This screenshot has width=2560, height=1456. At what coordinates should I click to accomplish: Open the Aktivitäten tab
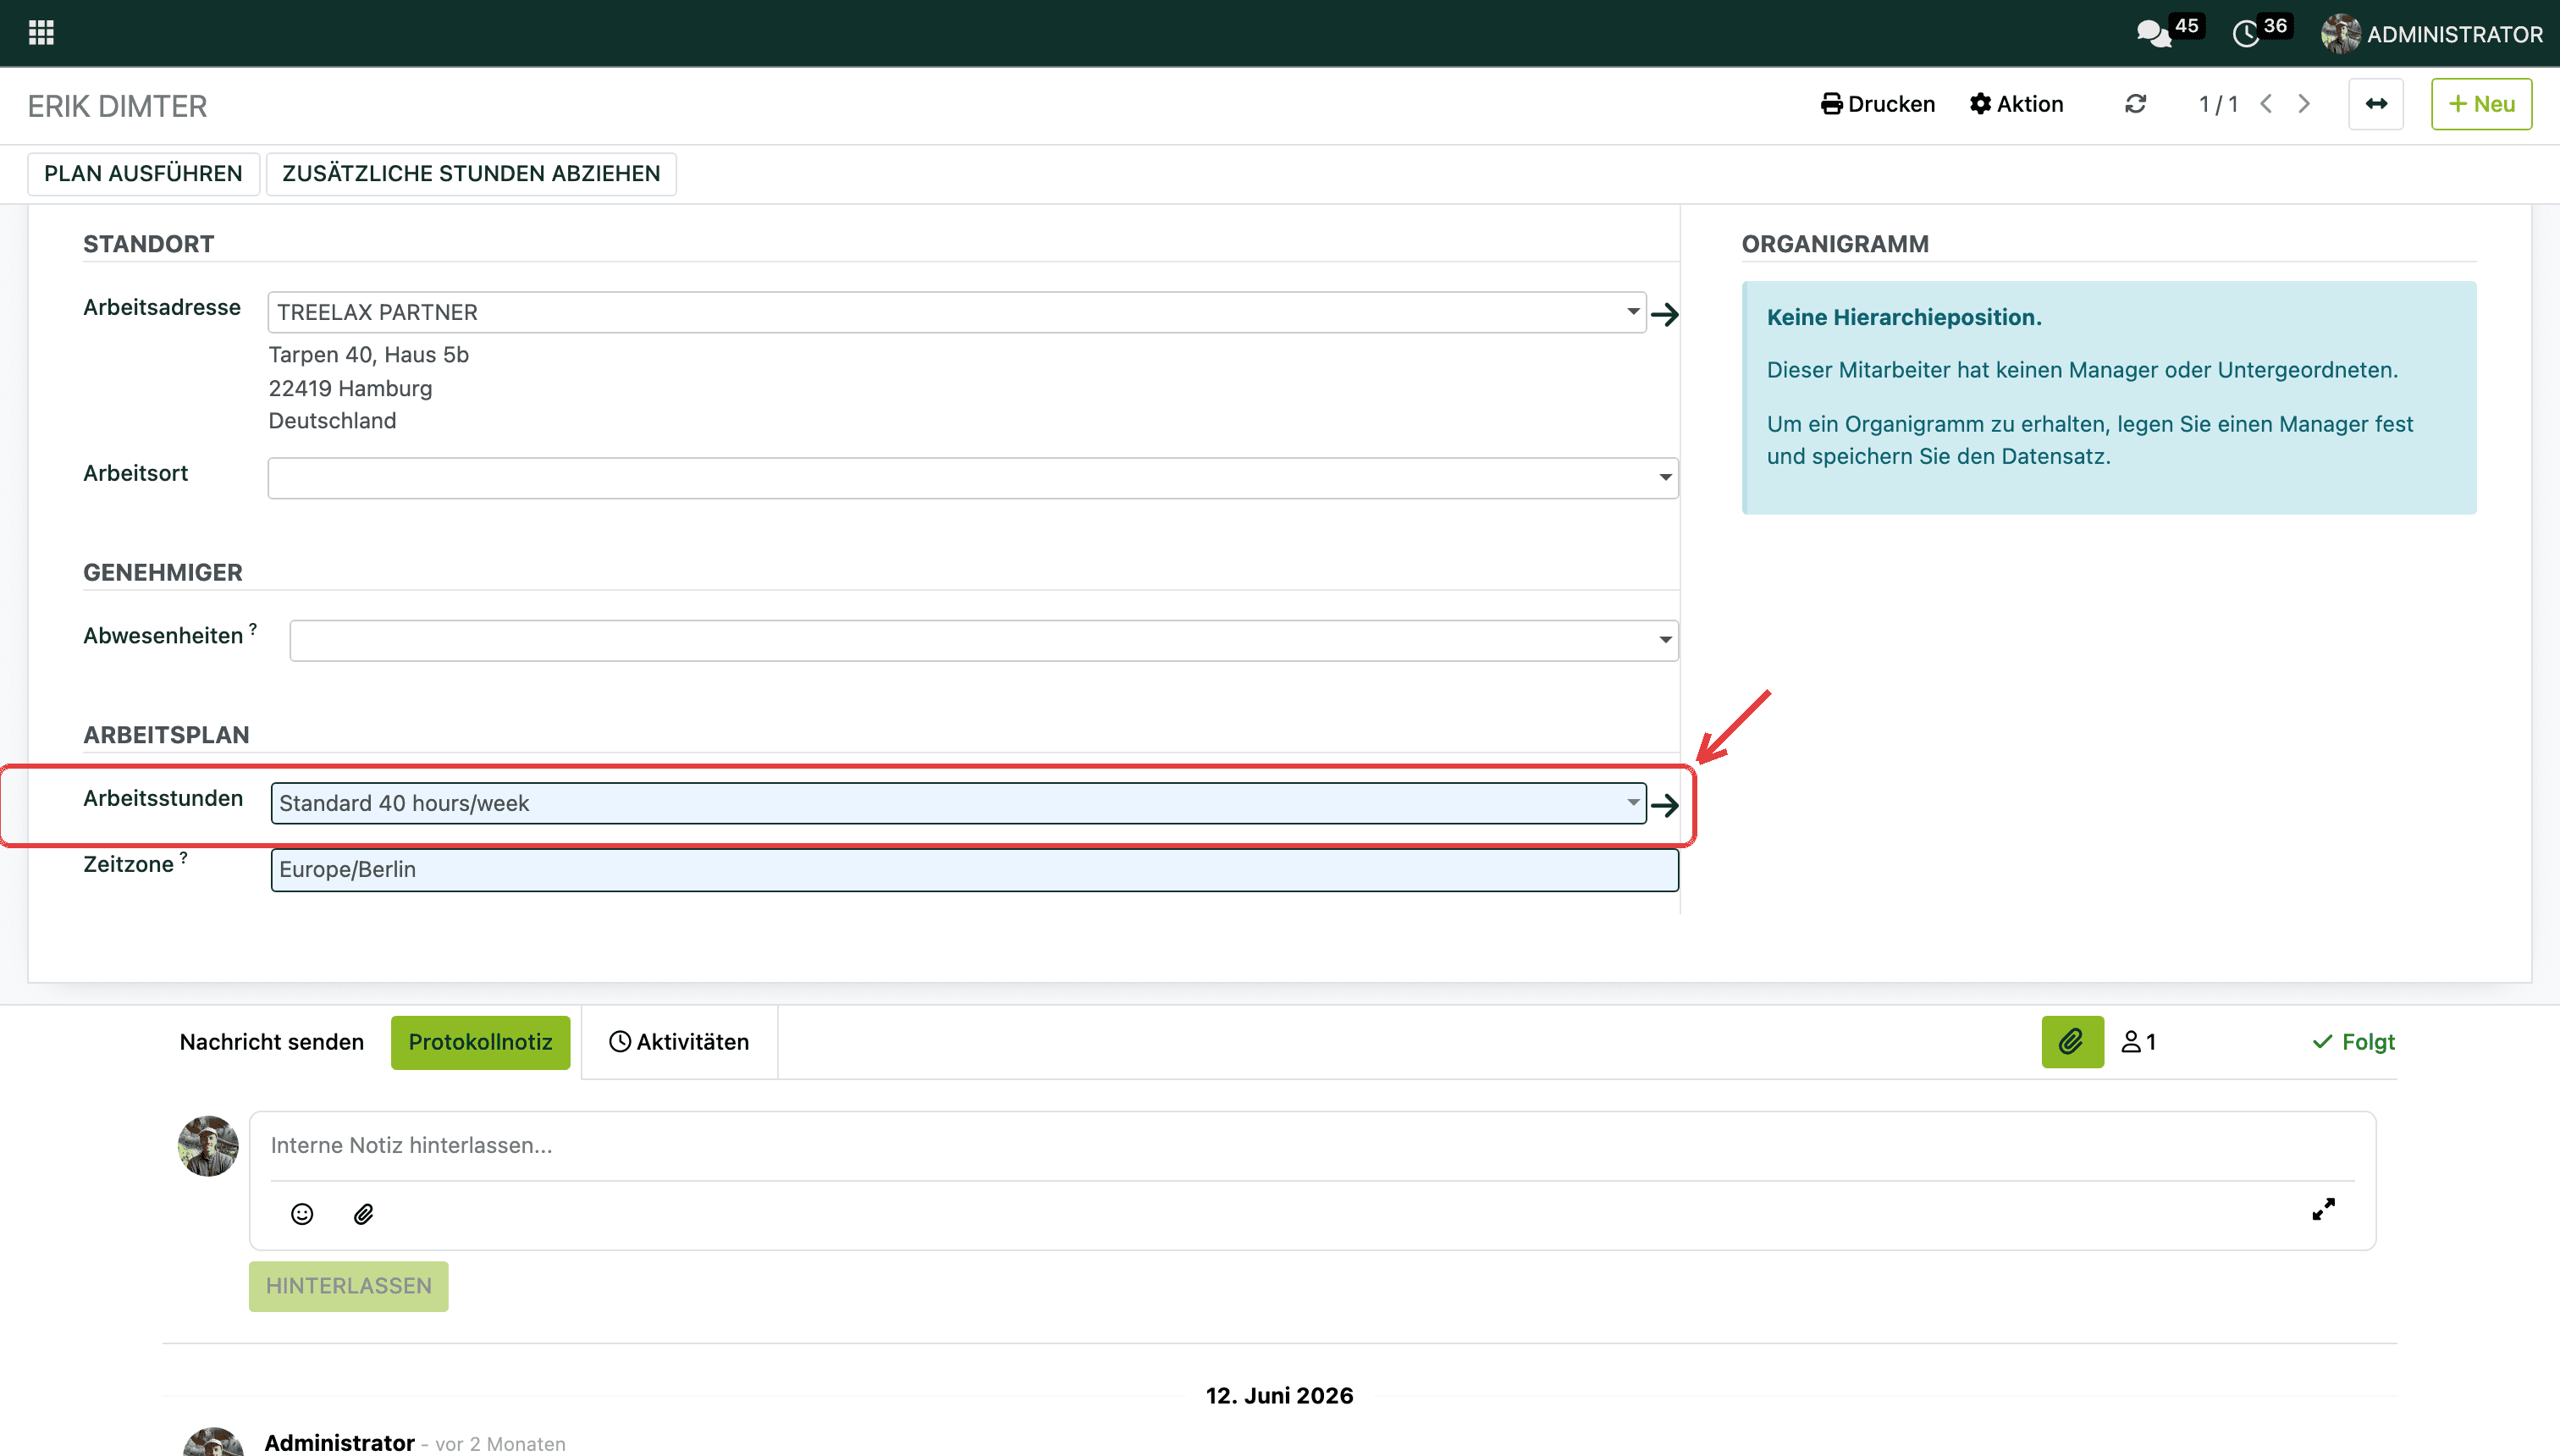(x=679, y=1042)
